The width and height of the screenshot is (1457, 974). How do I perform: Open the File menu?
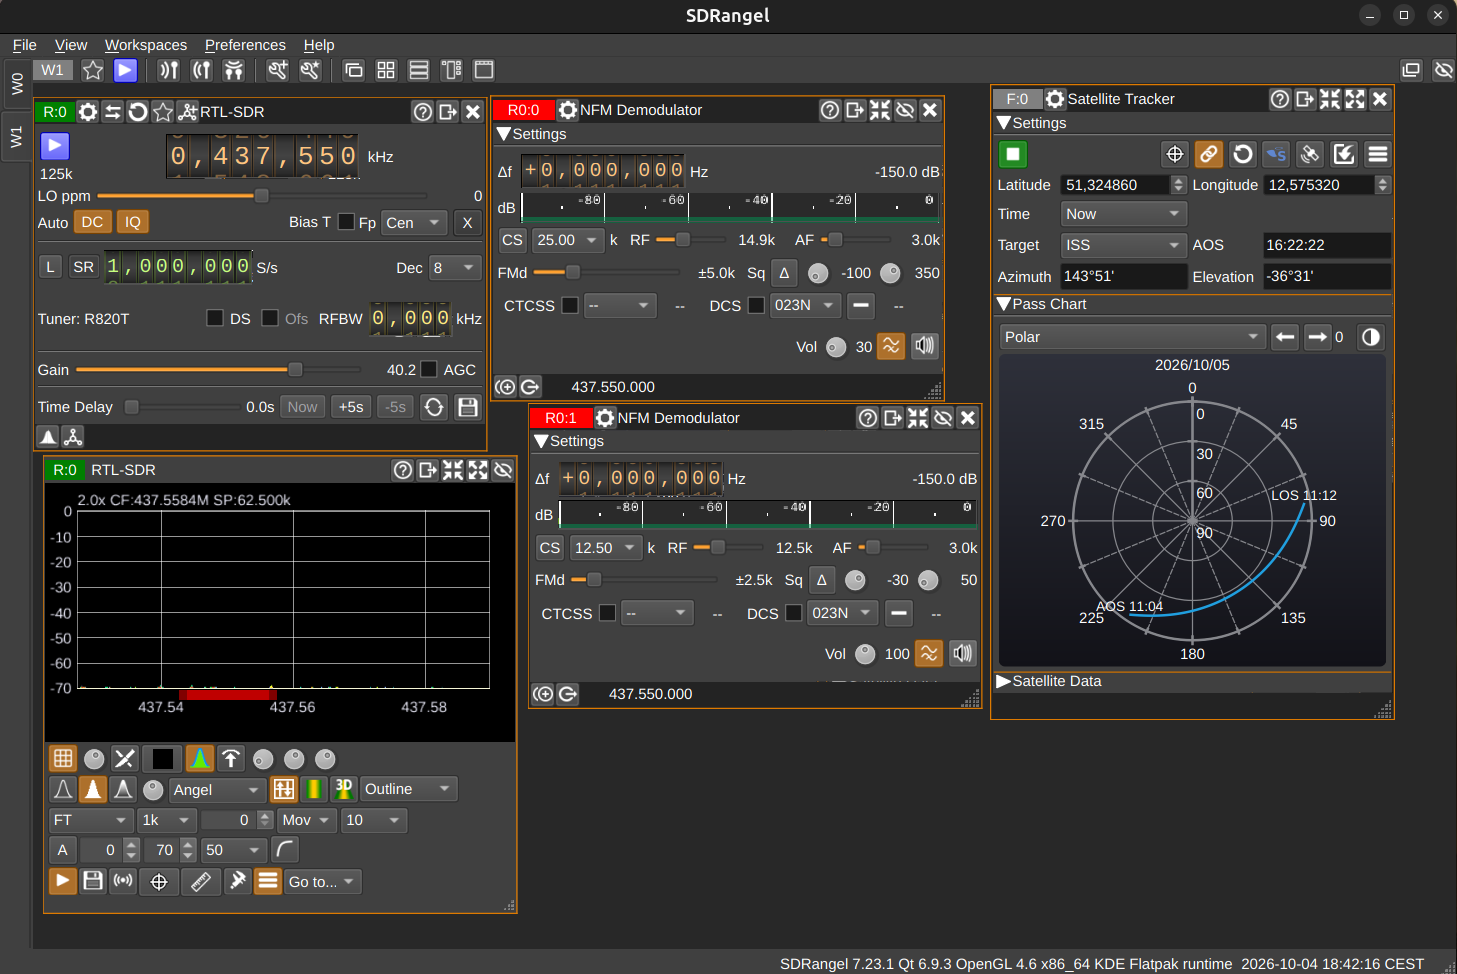tap(24, 45)
